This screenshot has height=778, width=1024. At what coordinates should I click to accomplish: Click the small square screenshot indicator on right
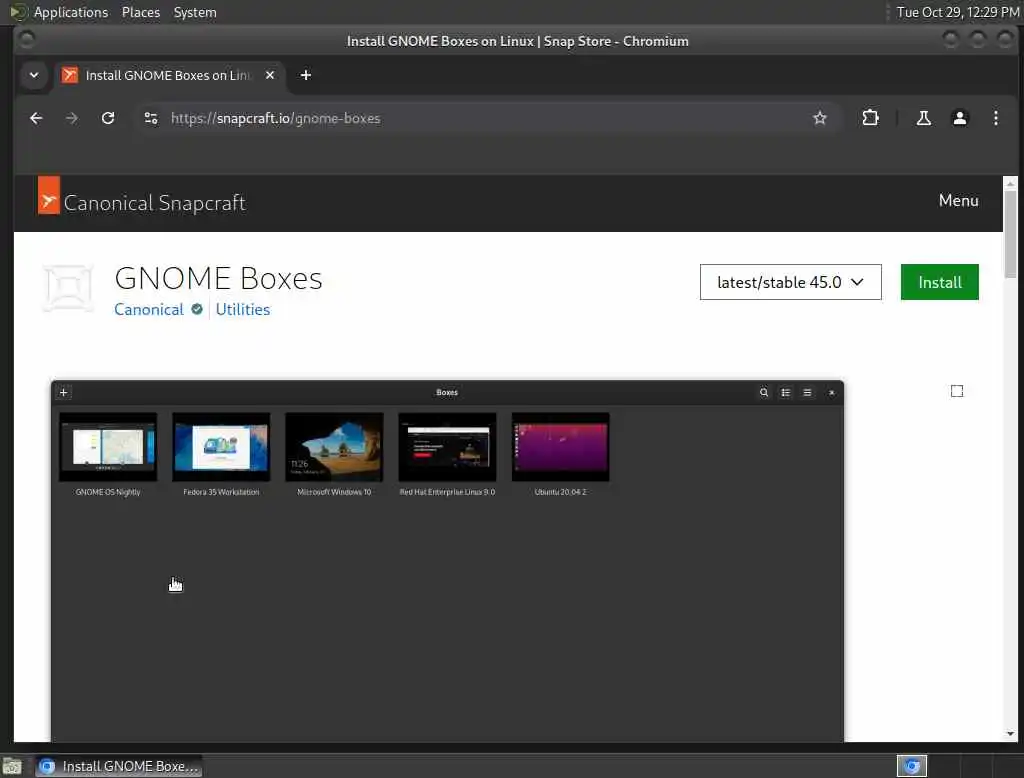point(957,391)
